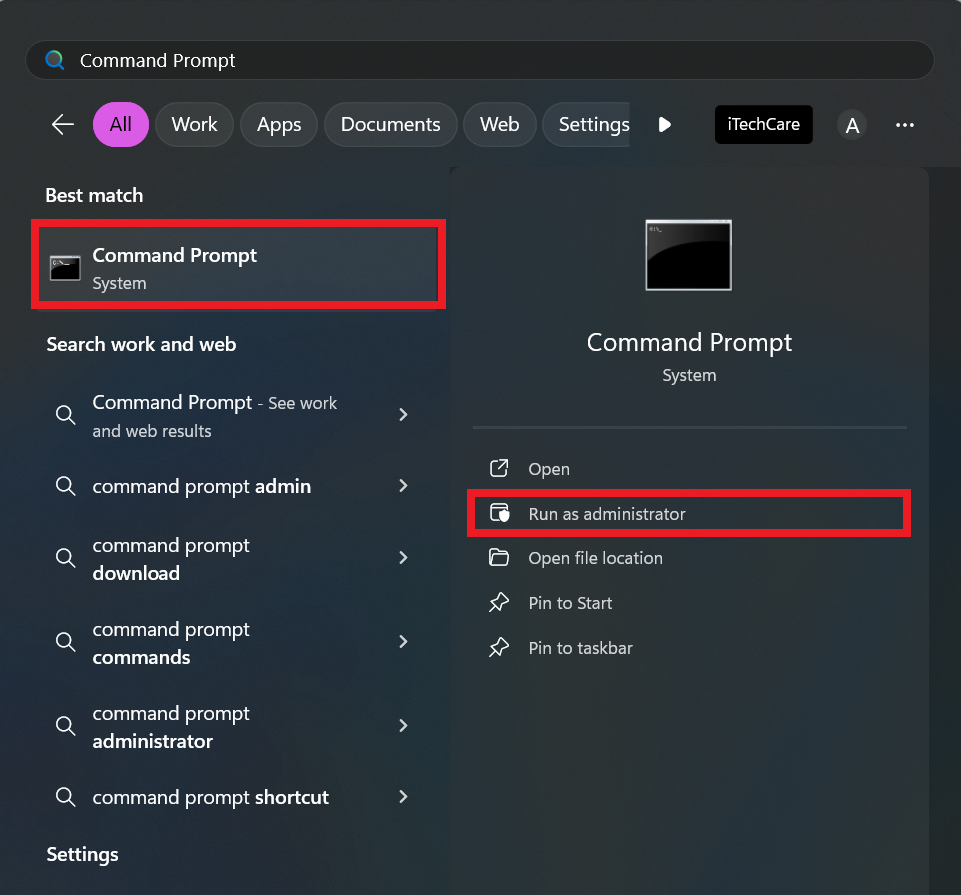Open the account avatar labeled A
This screenshot has width=961, height=895.
(851, 125)
